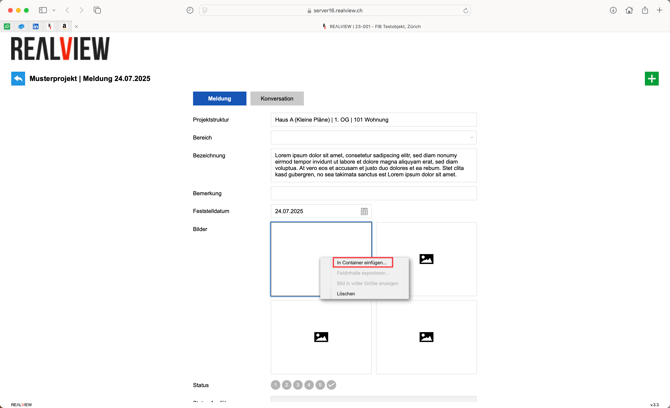Viewport: 670px width, 408px height.
Task: Open the Realview pinned tab favicon
Action: pos(50,26)
